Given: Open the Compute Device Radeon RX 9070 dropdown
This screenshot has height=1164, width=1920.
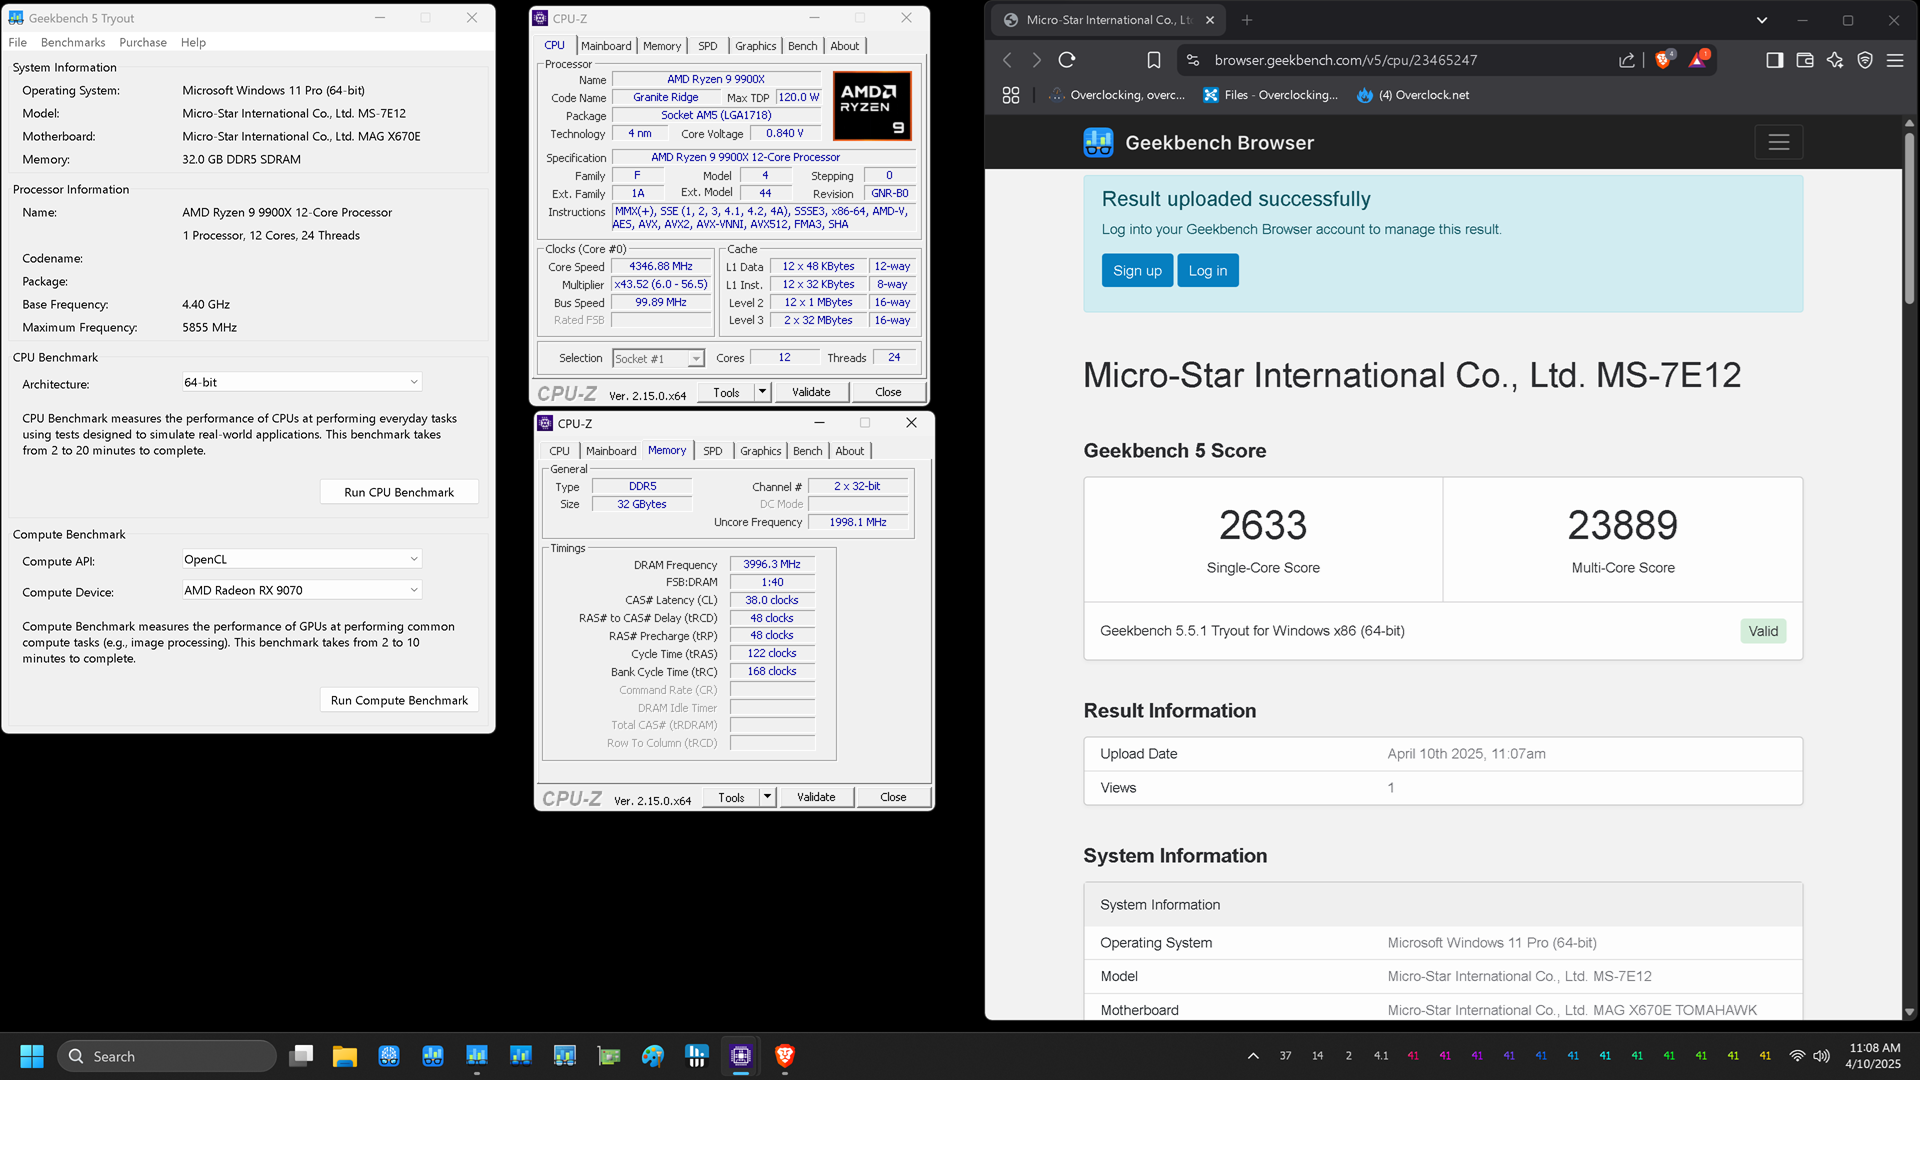Looking at the screenshot, I should click(301, 590).
